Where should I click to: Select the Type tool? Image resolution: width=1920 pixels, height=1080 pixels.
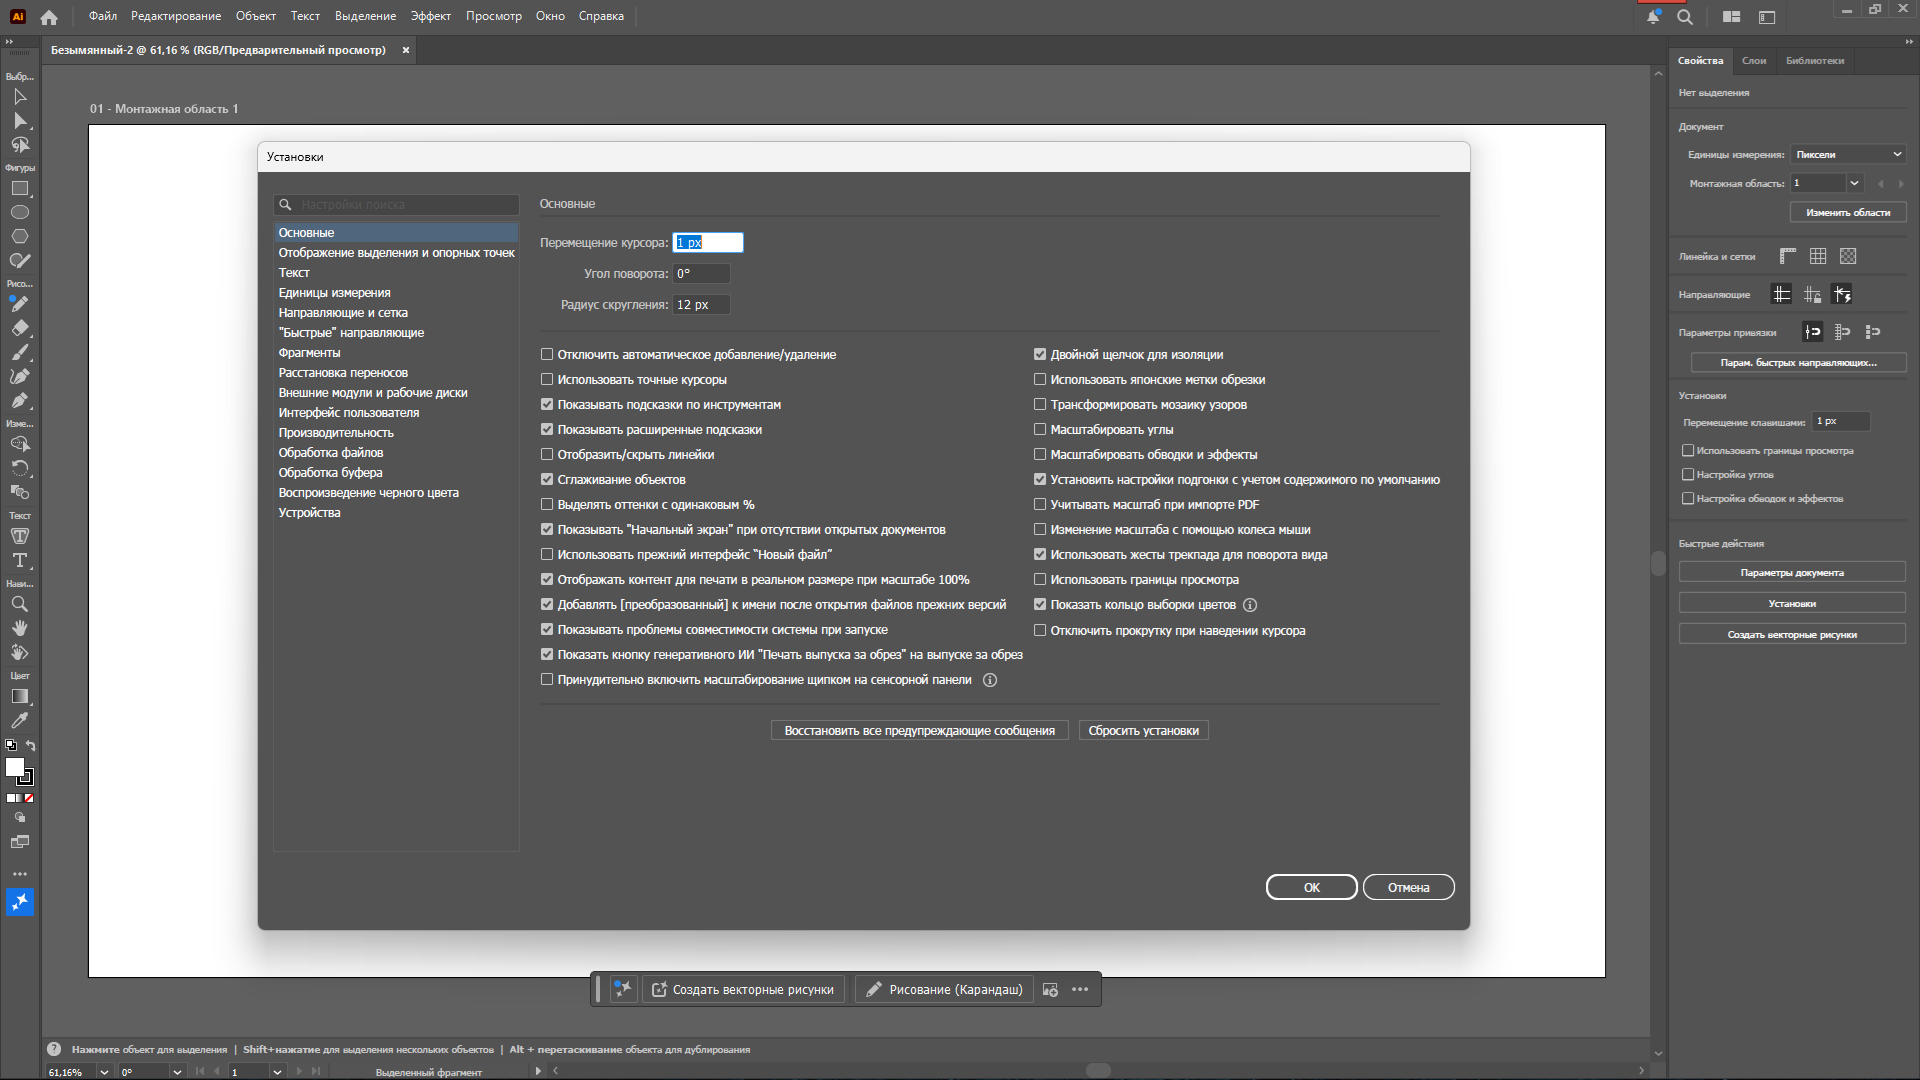coord(19,561)
